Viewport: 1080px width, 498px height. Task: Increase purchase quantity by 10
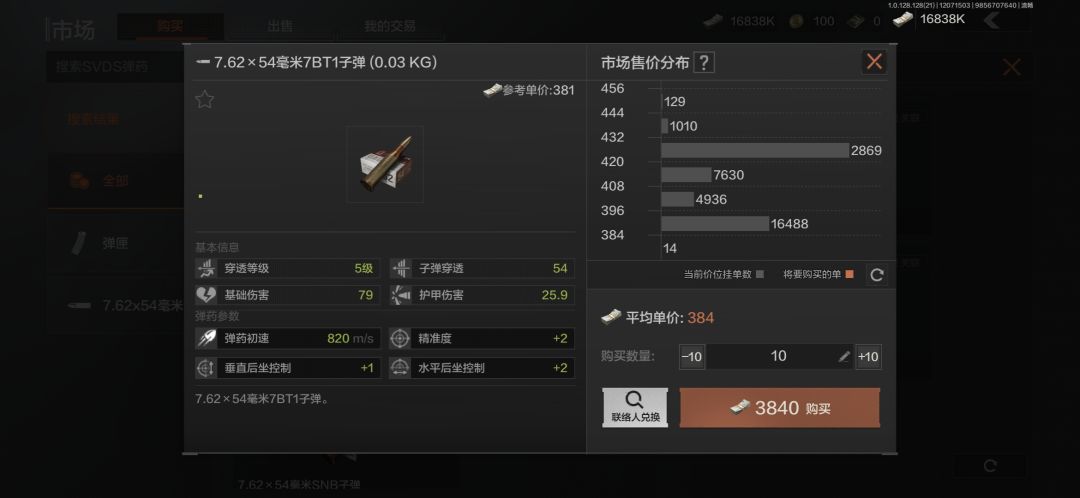tap(868, 357)
